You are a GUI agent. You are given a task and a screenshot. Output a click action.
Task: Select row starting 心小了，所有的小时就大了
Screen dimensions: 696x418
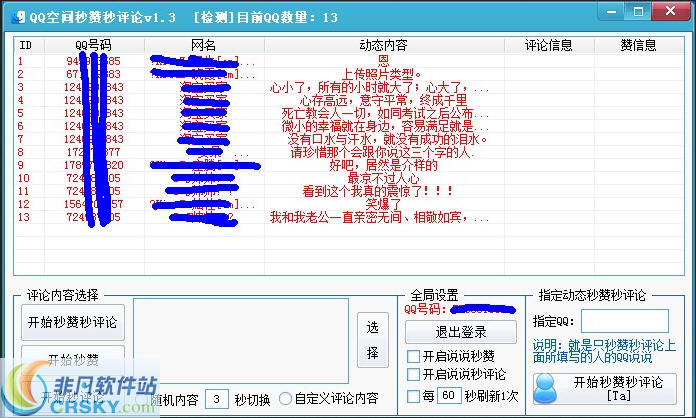click(x=349, y=87)
